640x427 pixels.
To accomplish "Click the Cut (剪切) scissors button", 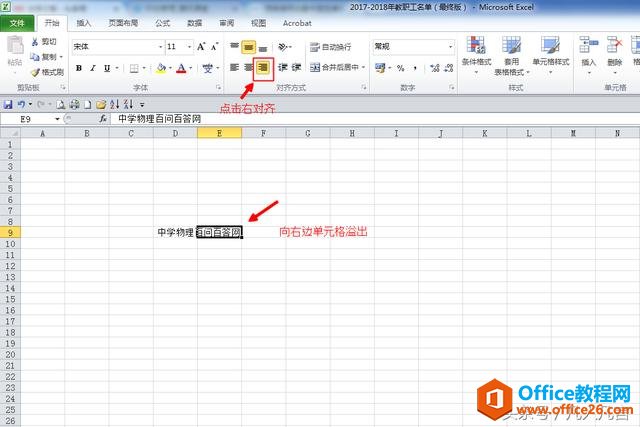I will pos(44,42).
